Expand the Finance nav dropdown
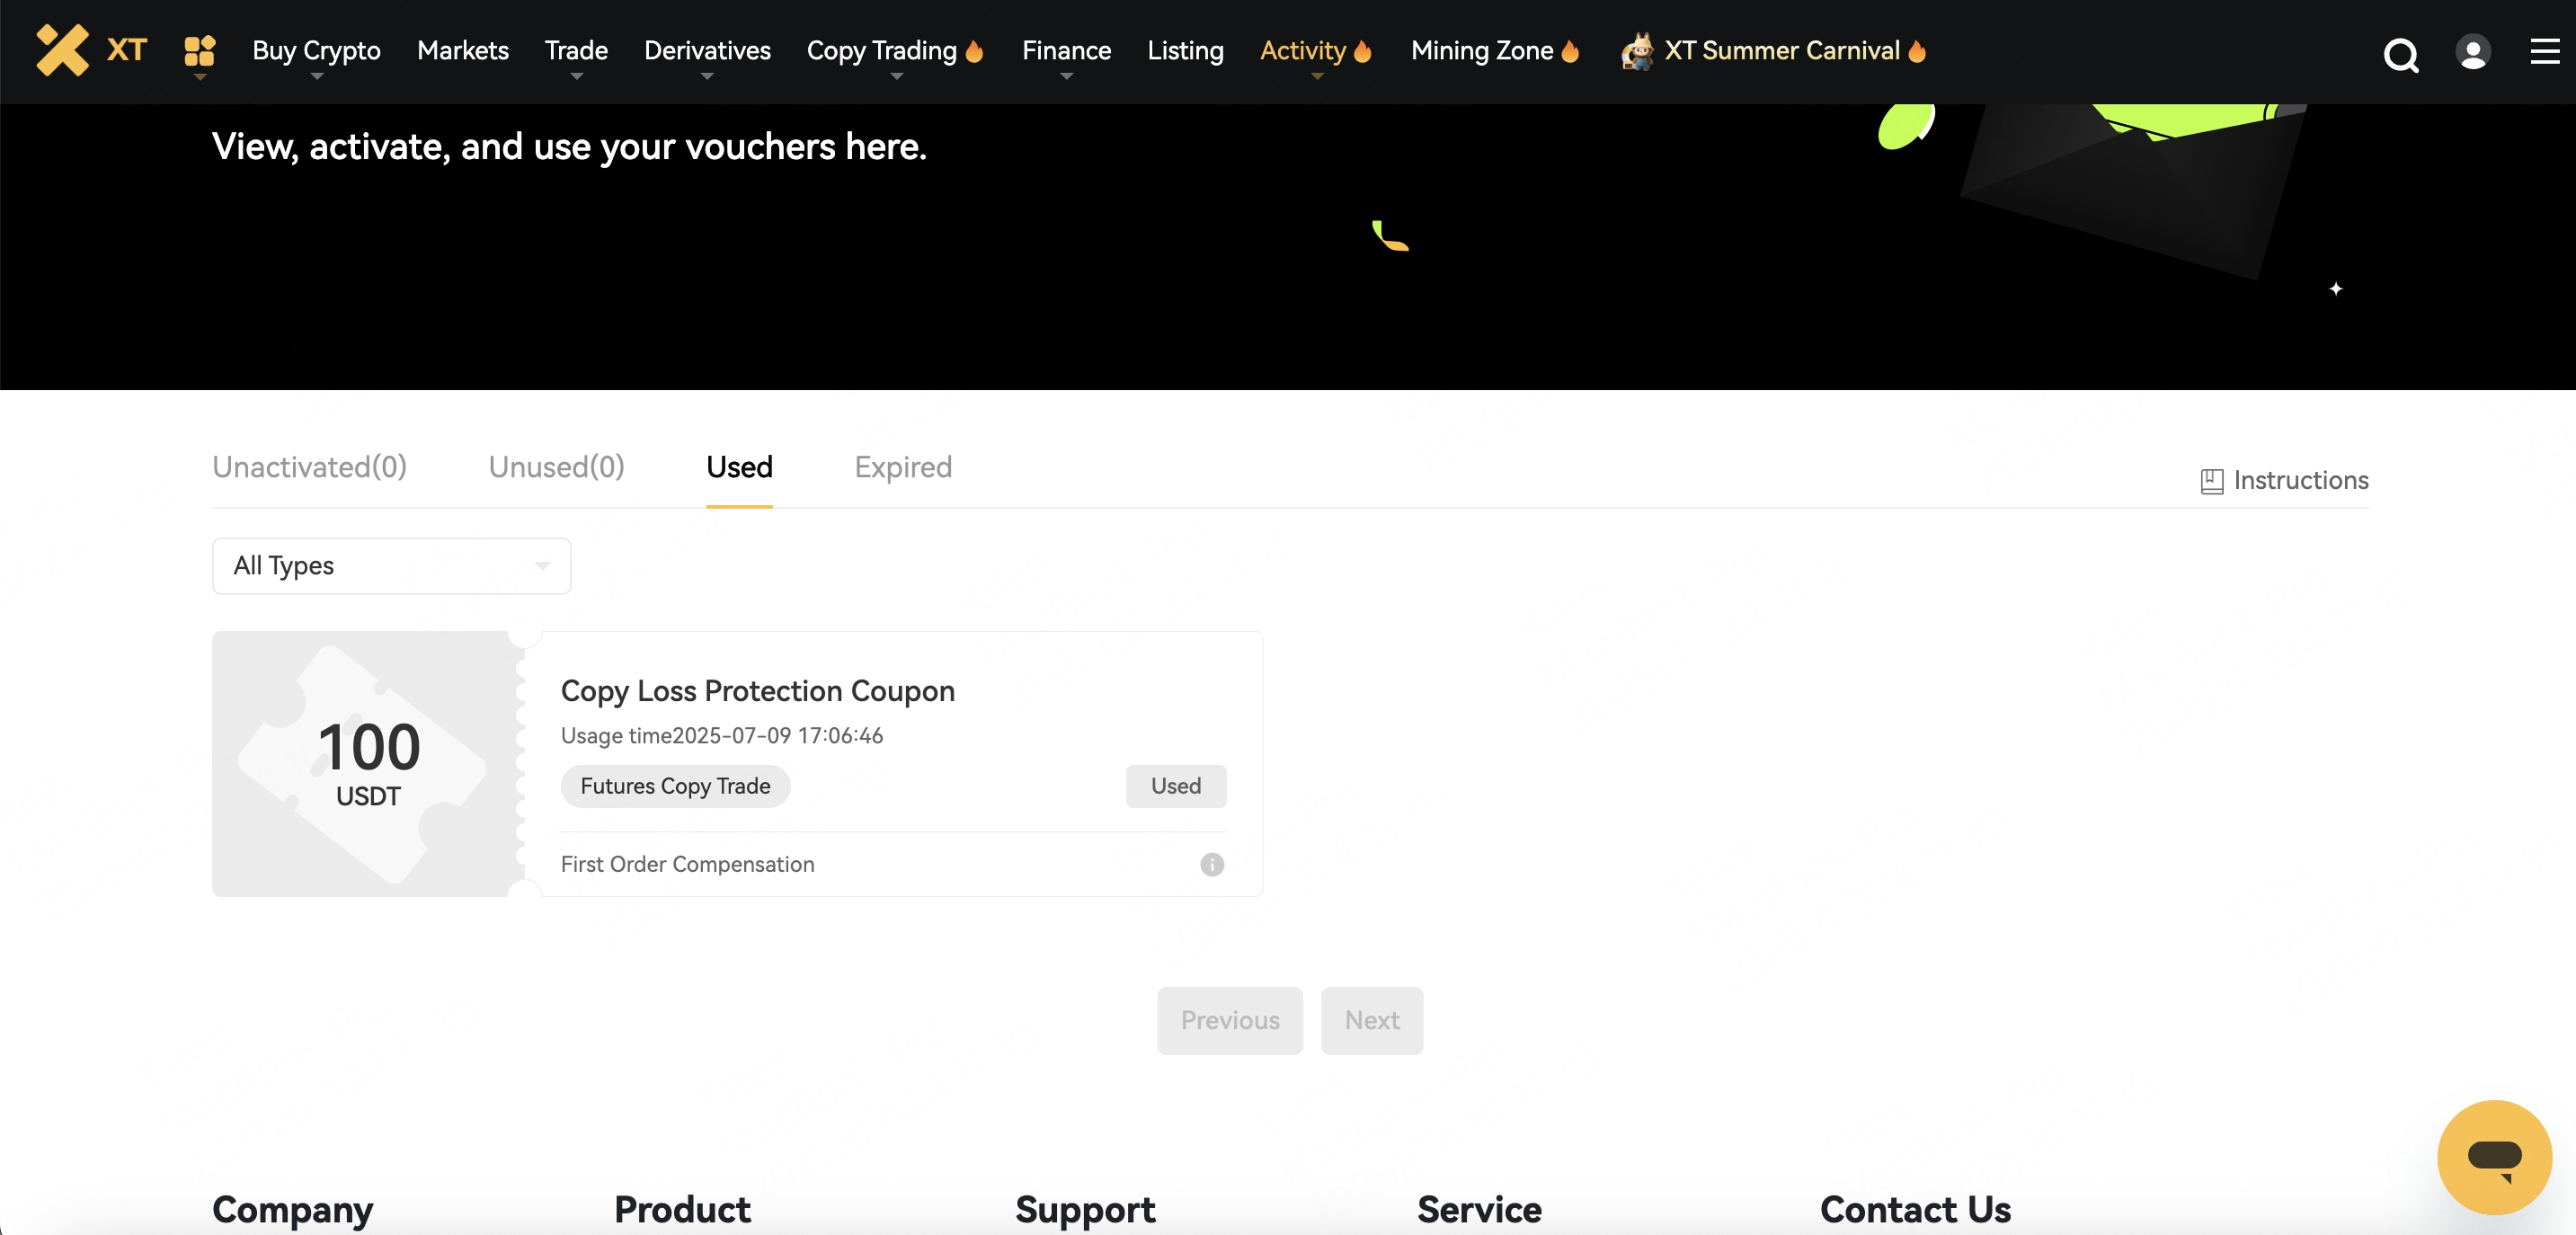 [1066, 51]
